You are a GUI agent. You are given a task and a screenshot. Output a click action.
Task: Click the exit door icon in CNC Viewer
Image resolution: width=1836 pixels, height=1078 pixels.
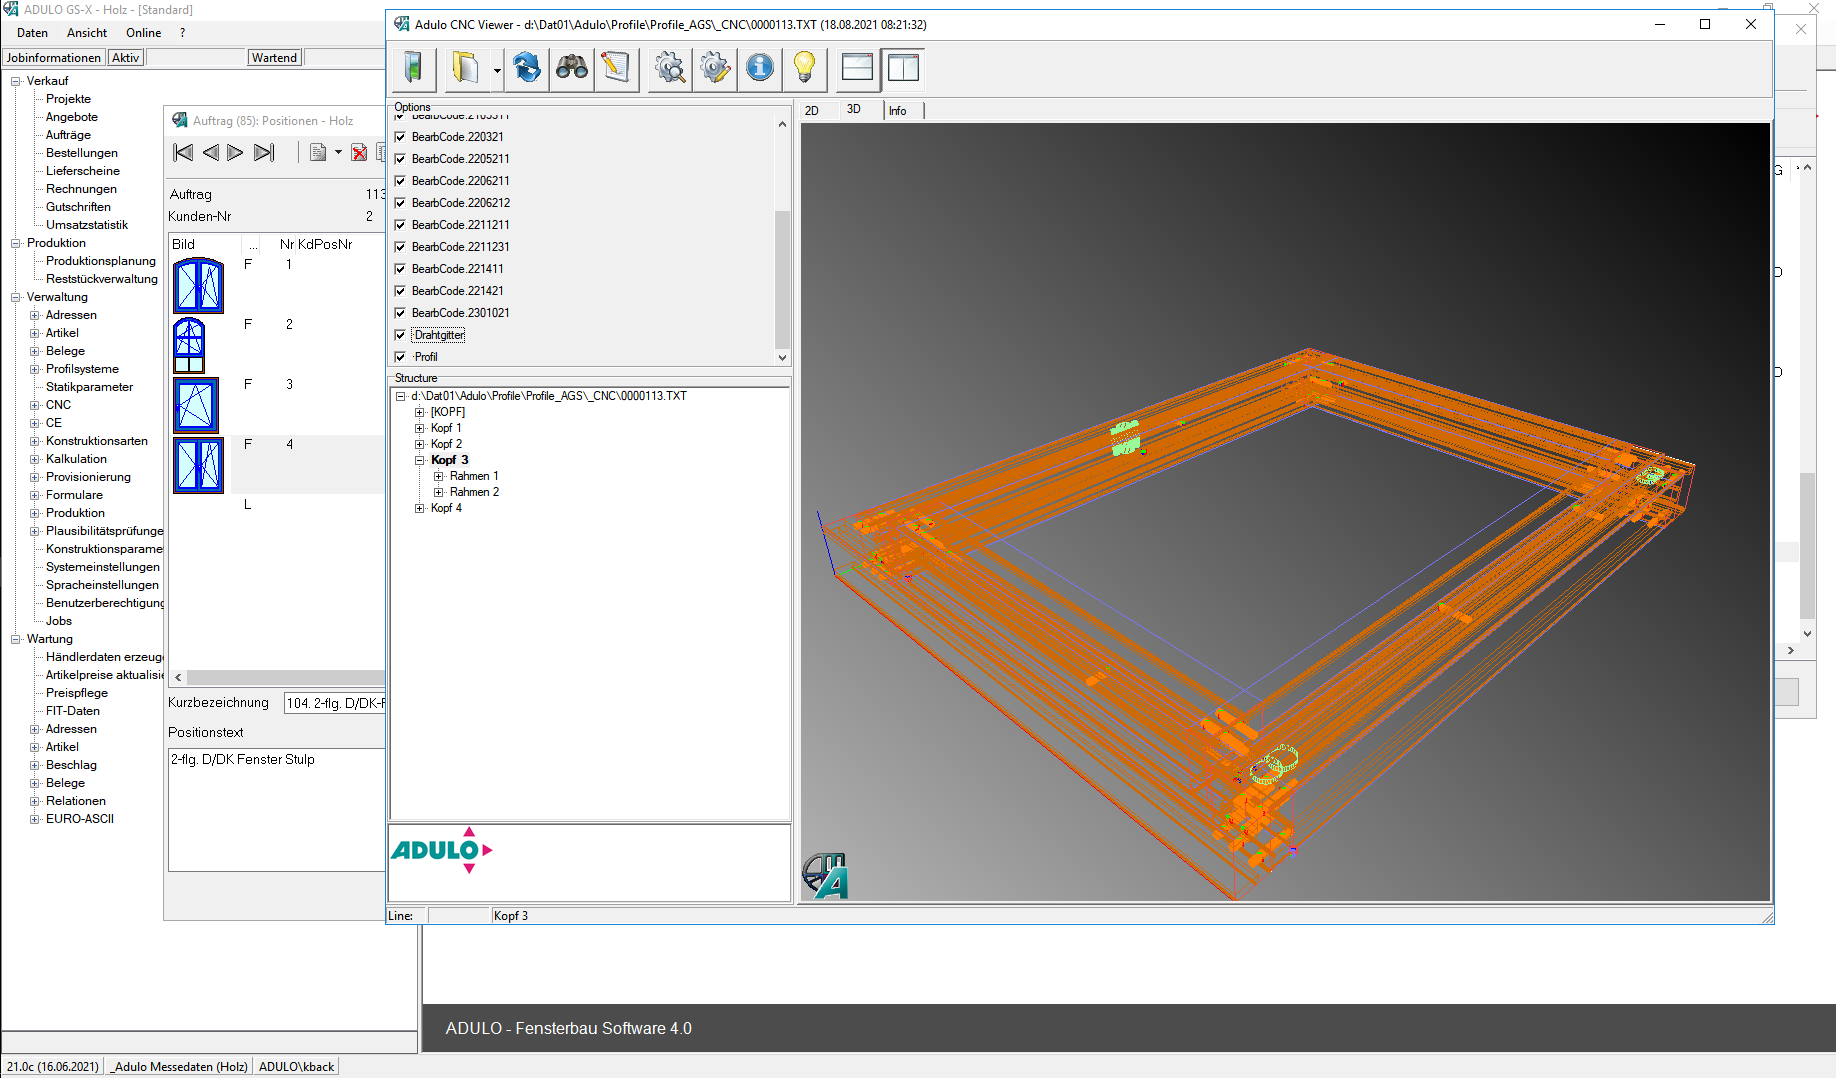413,68
